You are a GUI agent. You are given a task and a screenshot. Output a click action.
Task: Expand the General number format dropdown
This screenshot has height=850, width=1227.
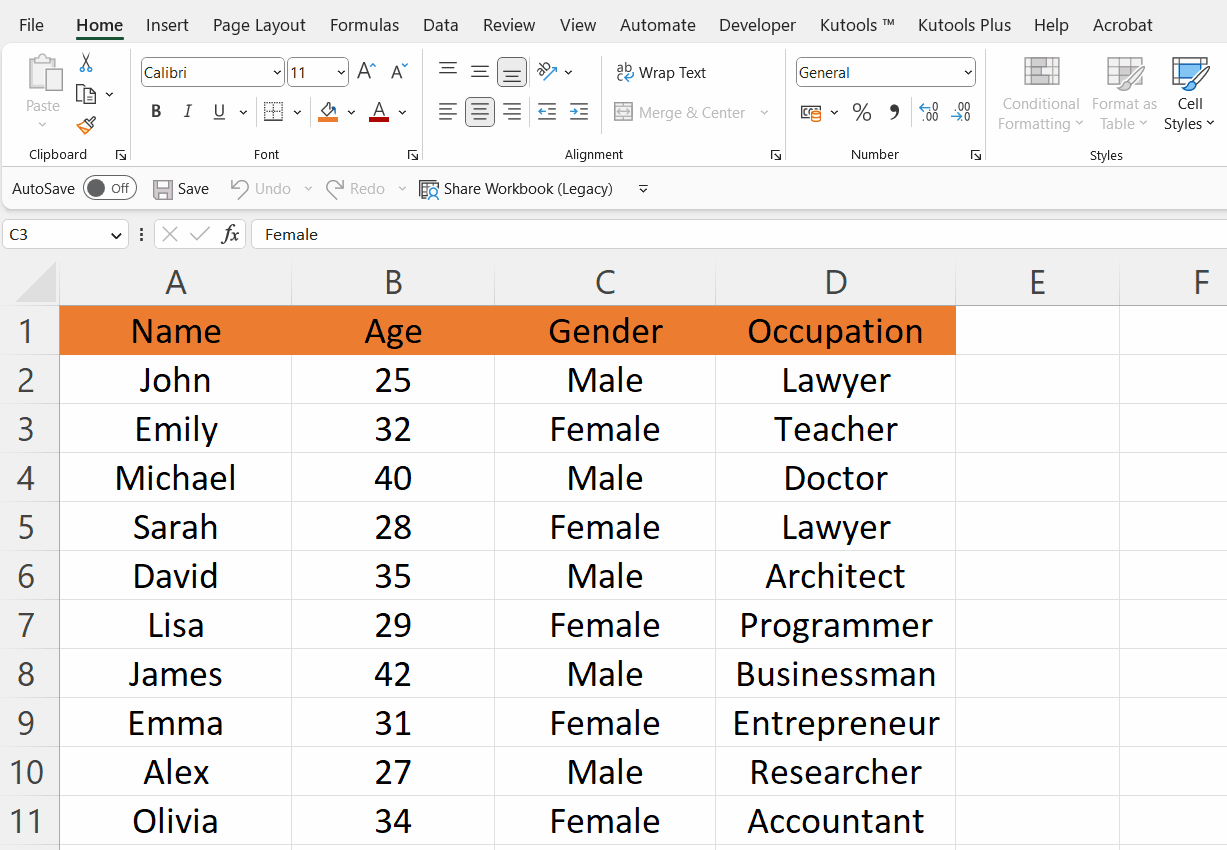tap(967, 72)
